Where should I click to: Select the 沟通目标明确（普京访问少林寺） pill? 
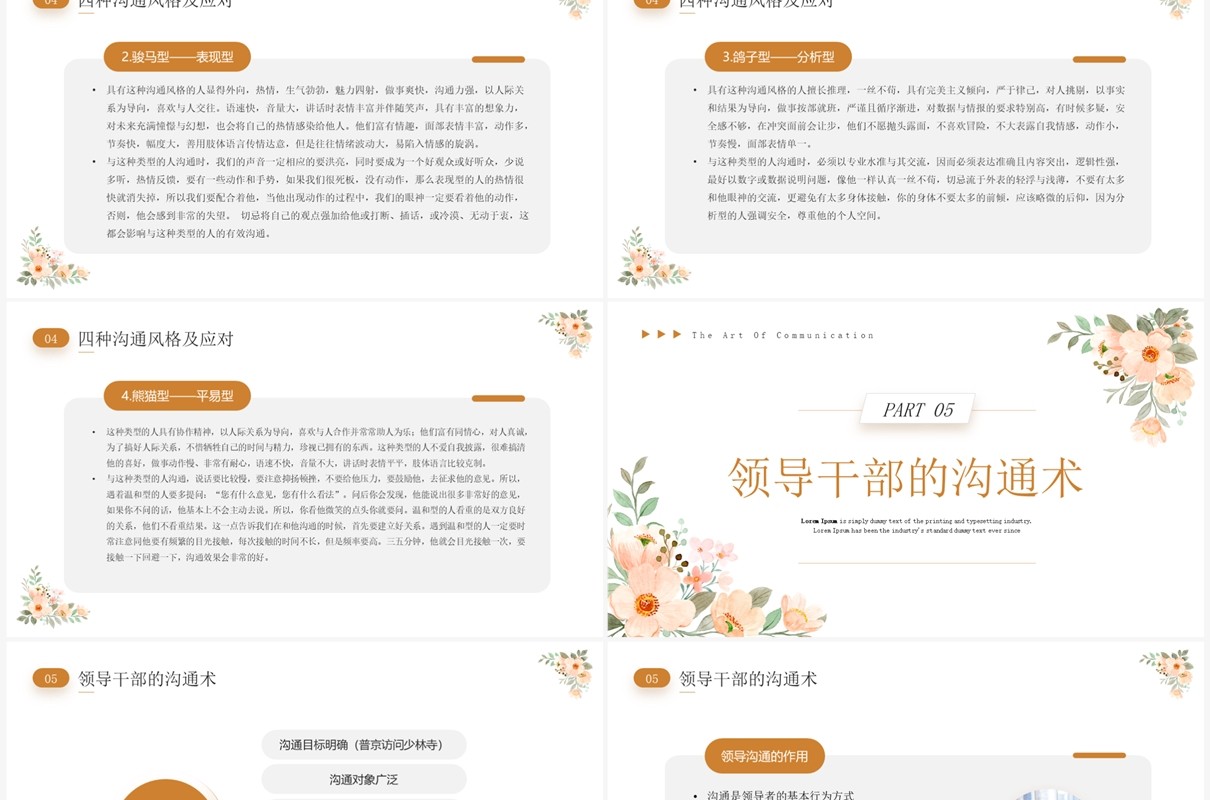[364, 745]
